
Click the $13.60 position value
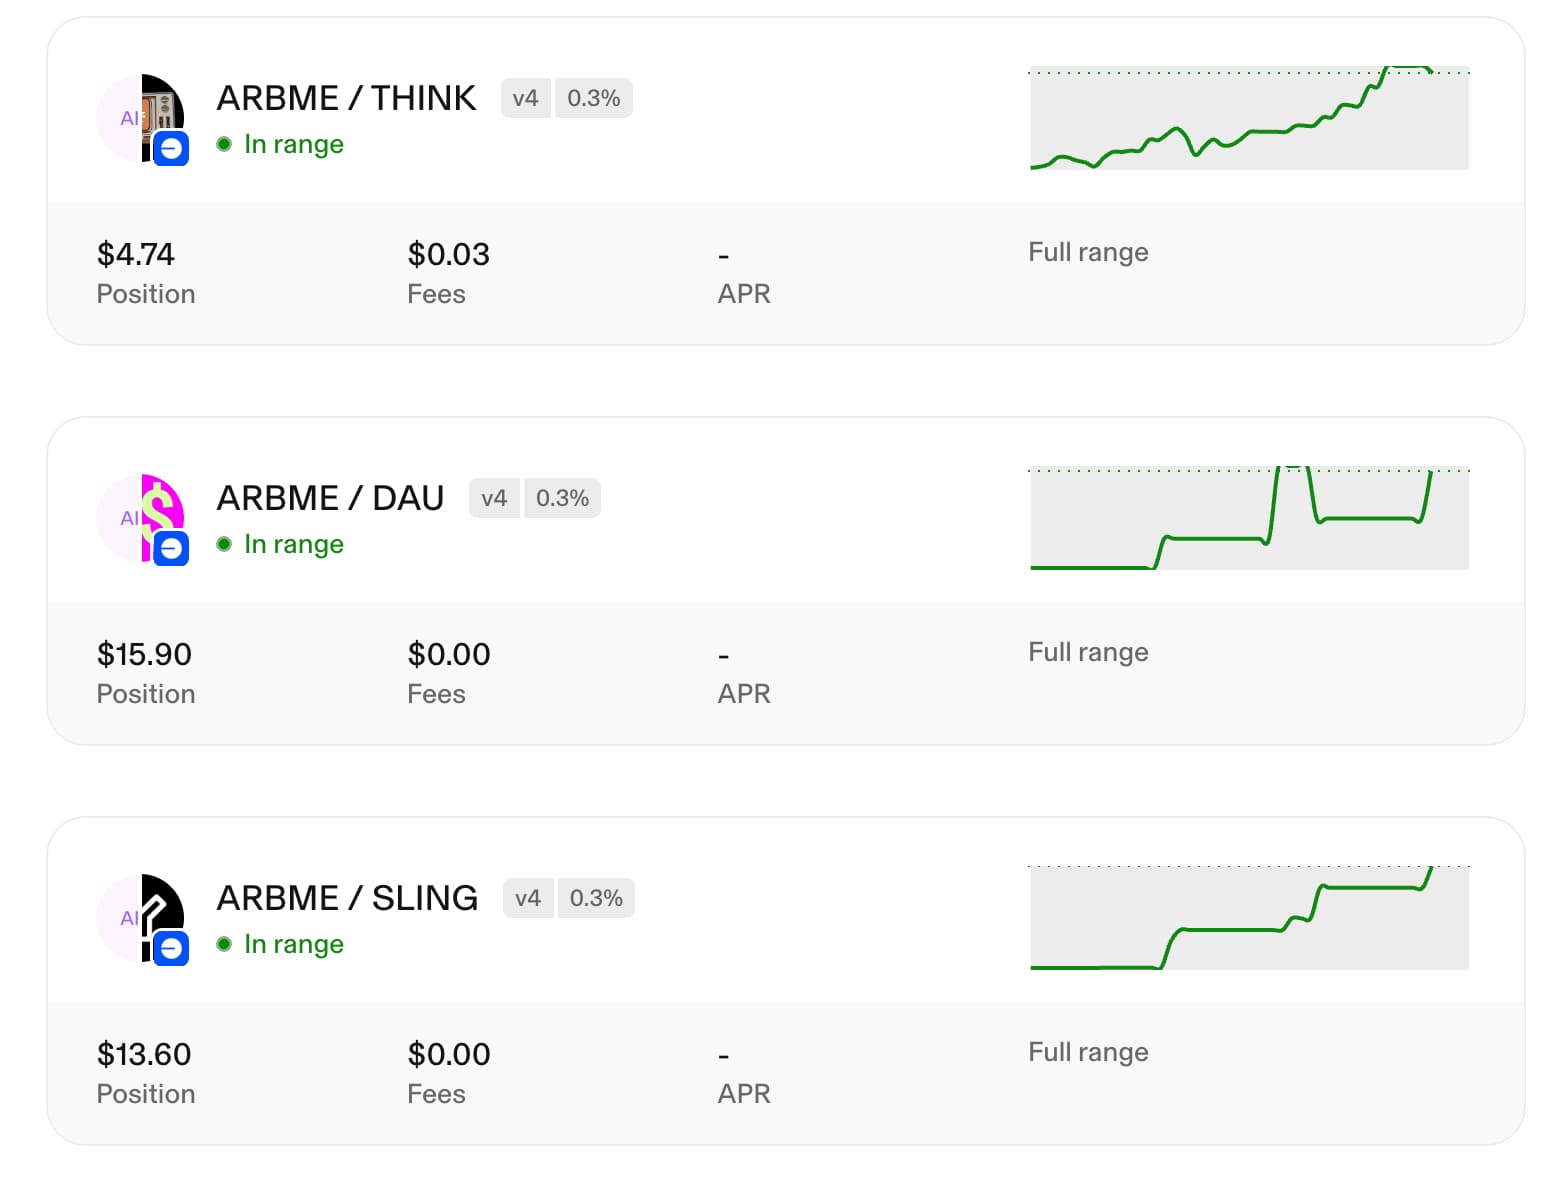144,1054
